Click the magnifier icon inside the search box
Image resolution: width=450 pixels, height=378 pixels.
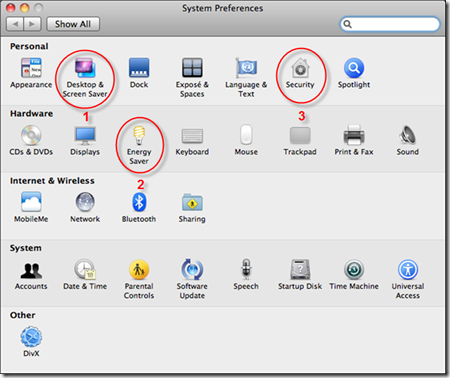click(347, 24)
